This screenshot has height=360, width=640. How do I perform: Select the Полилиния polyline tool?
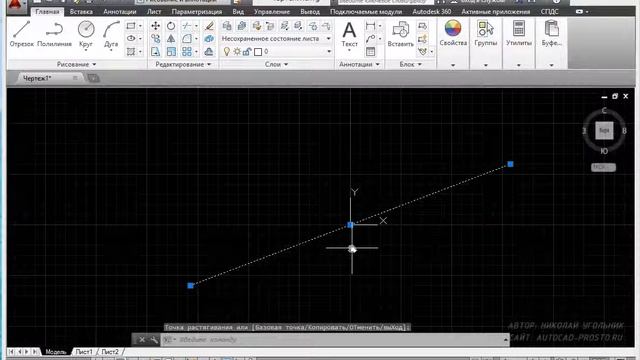pos(54,34)
